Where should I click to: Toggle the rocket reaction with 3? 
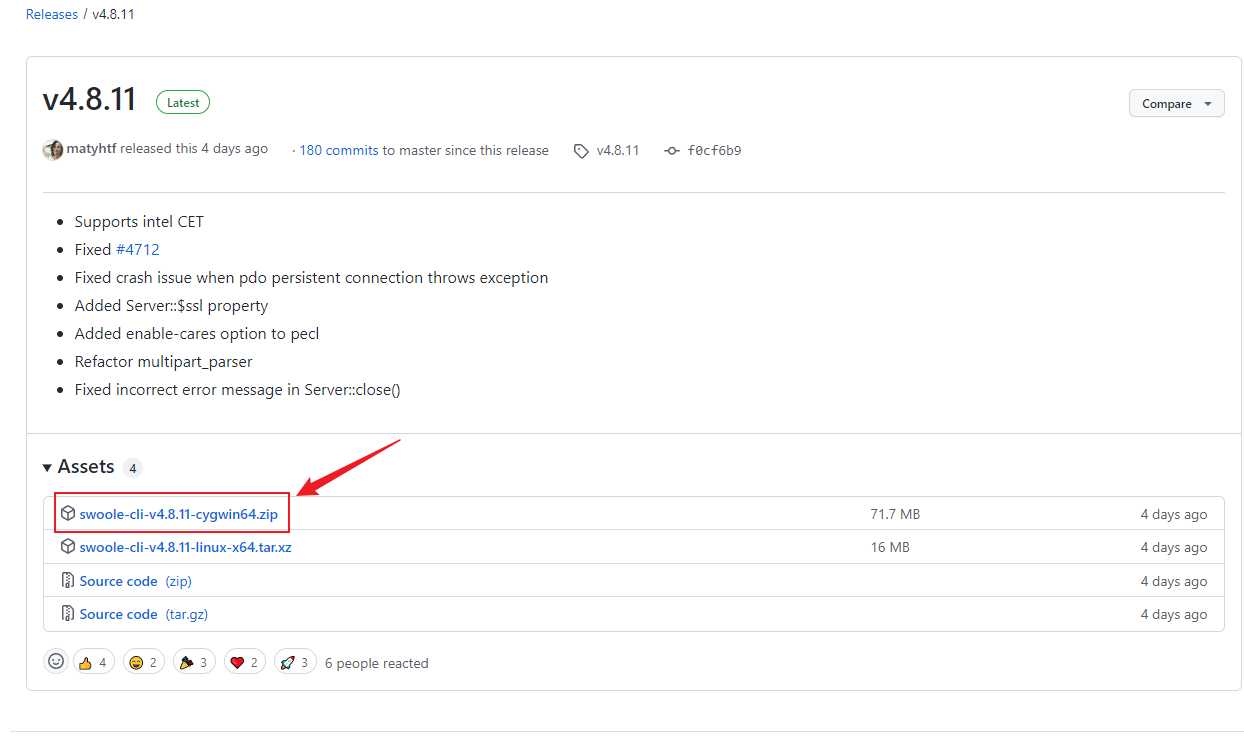point(296,662)
